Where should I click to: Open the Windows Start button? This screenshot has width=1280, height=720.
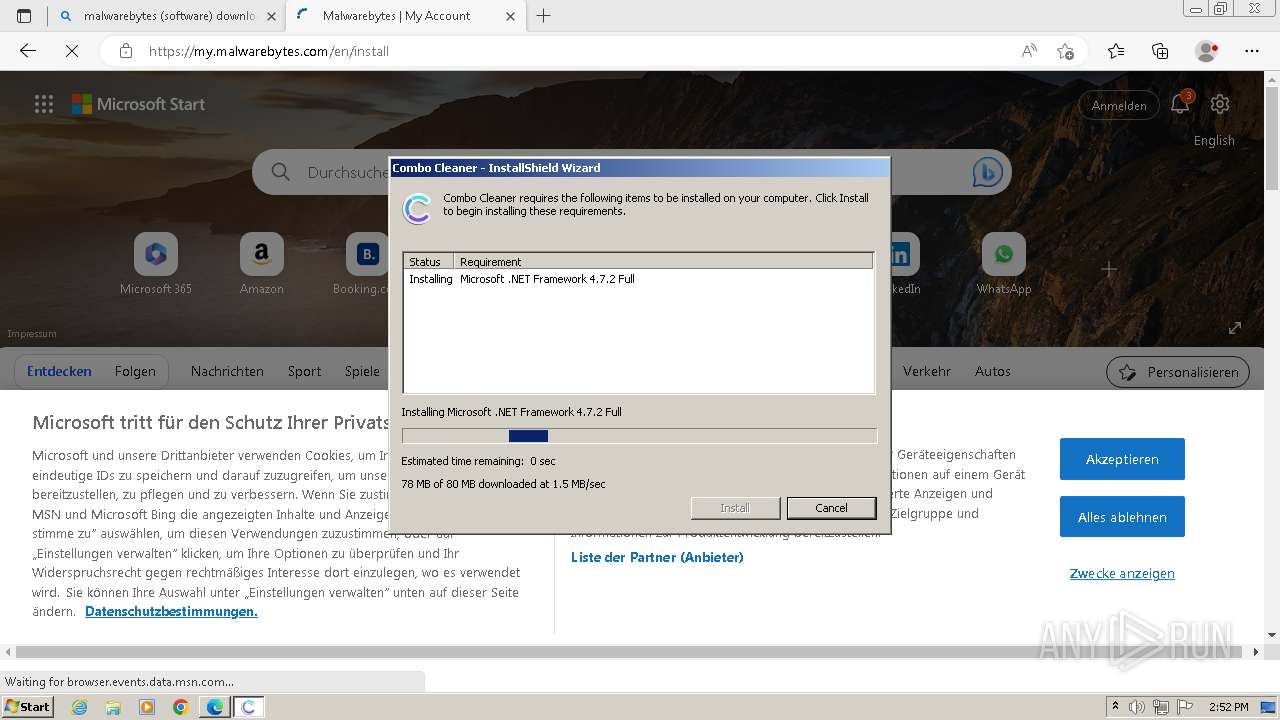click(28, 707)
